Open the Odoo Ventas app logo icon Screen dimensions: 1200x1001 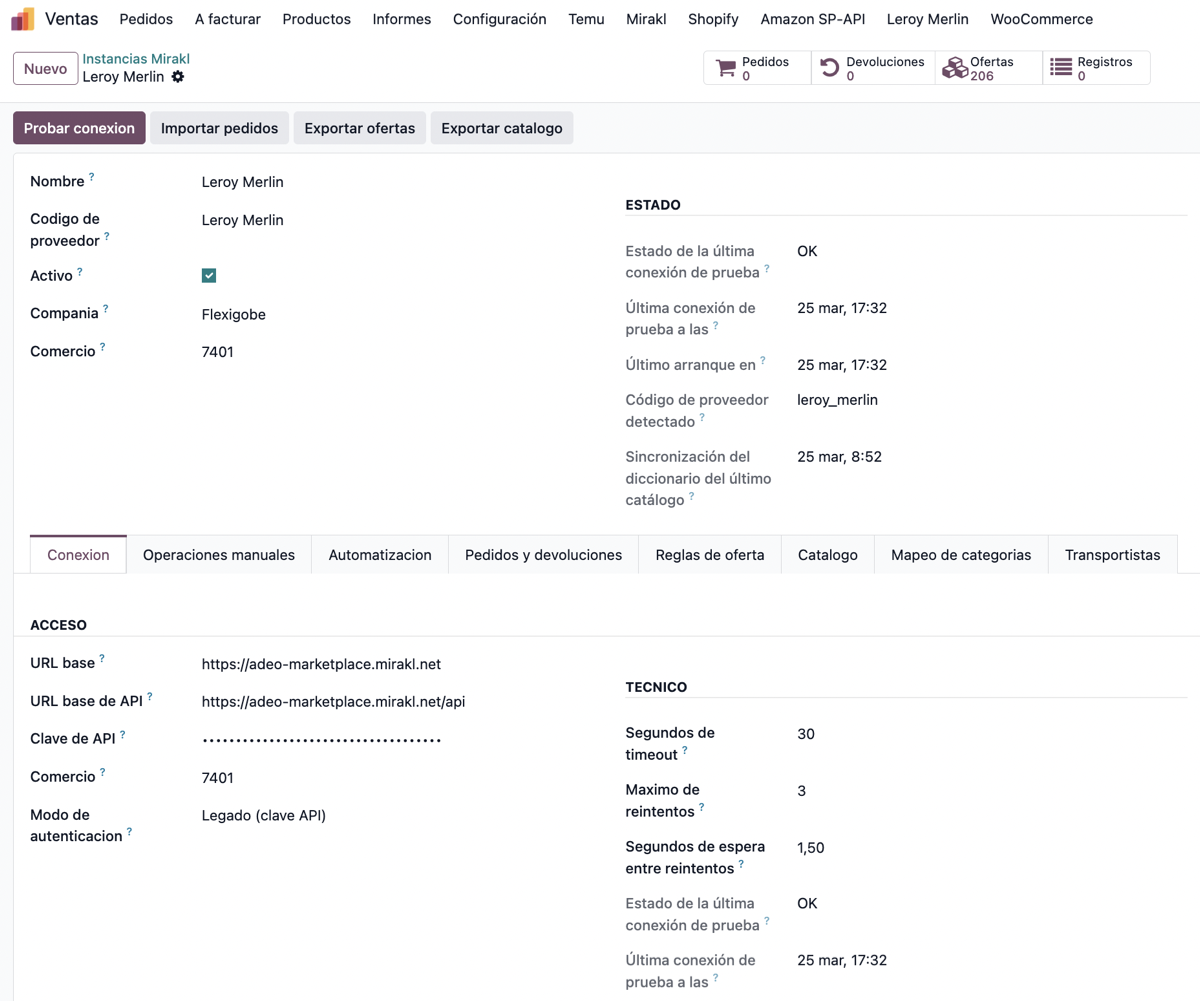pos(23,19)
